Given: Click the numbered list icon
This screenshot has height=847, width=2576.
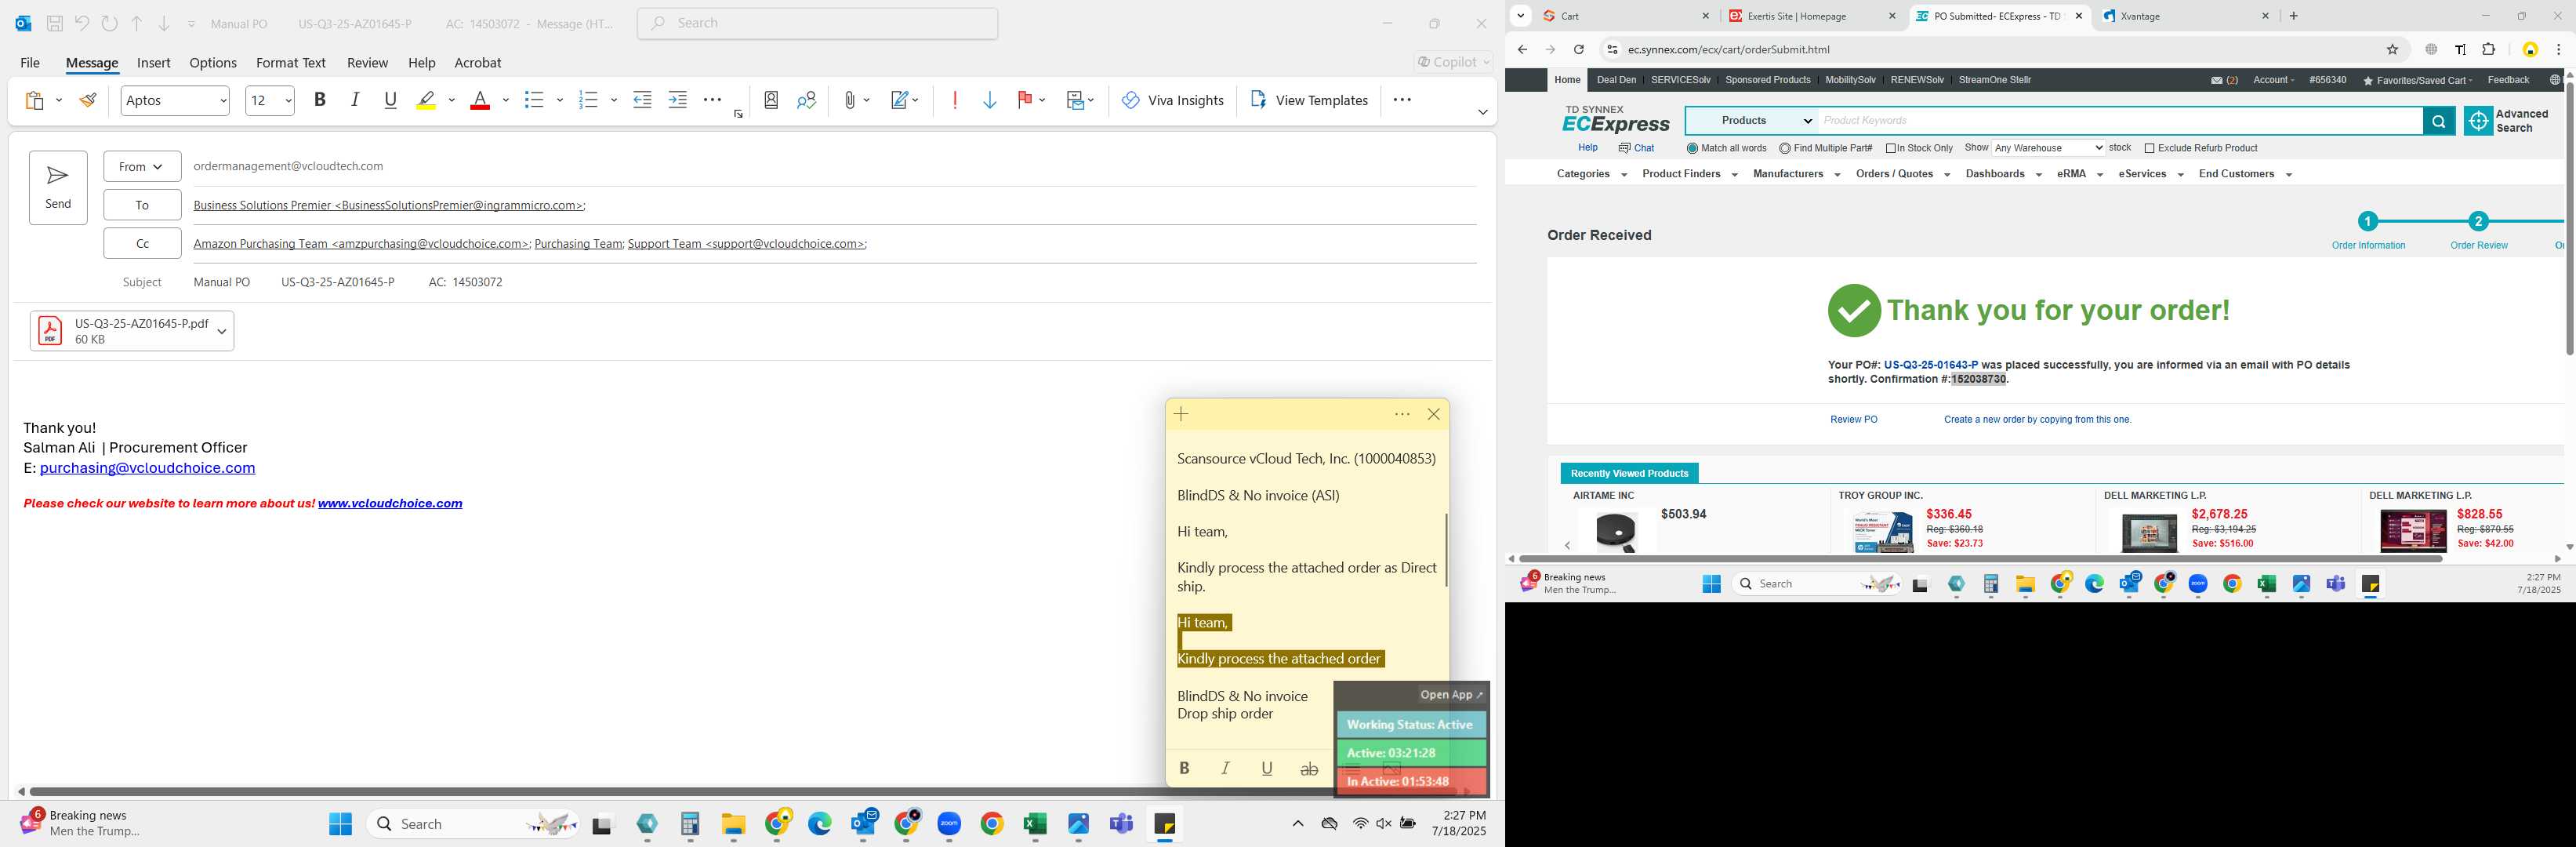Looking at the screenshot, I should 588,100.
